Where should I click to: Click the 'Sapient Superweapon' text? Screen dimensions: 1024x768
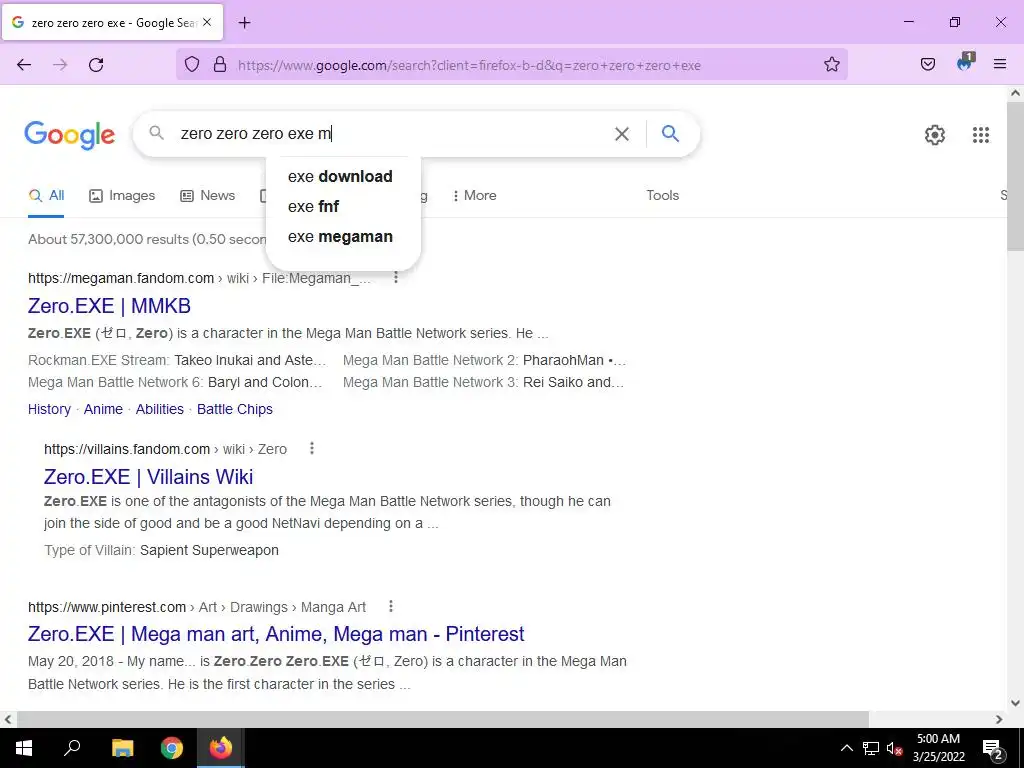[209, 551]
